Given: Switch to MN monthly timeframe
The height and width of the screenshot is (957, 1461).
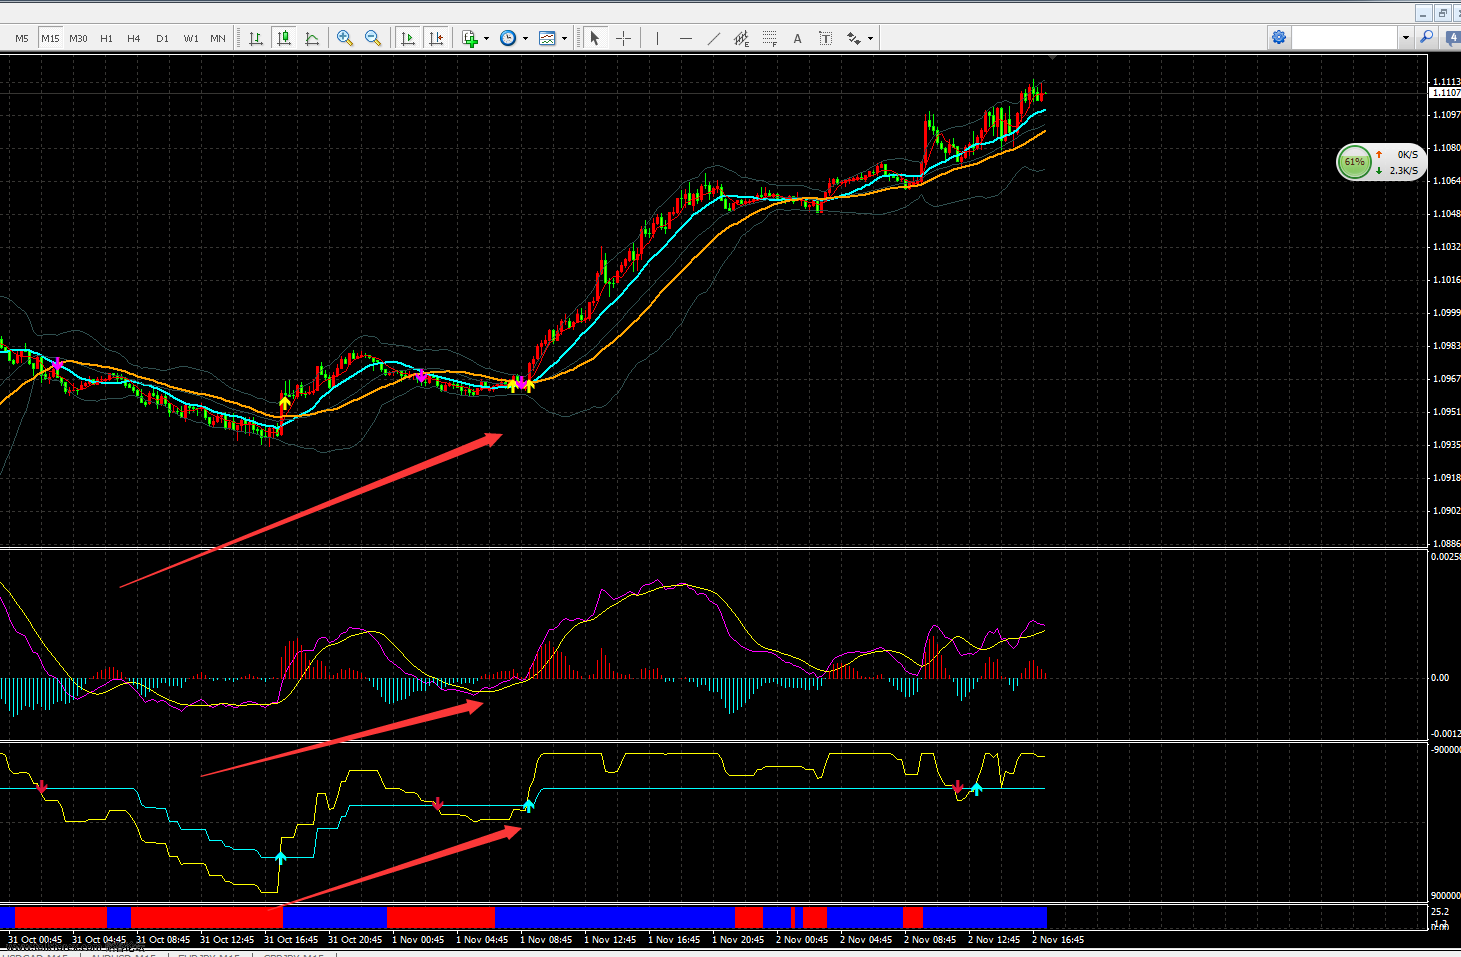Looking at the screenshot, I should click(218, 38).
